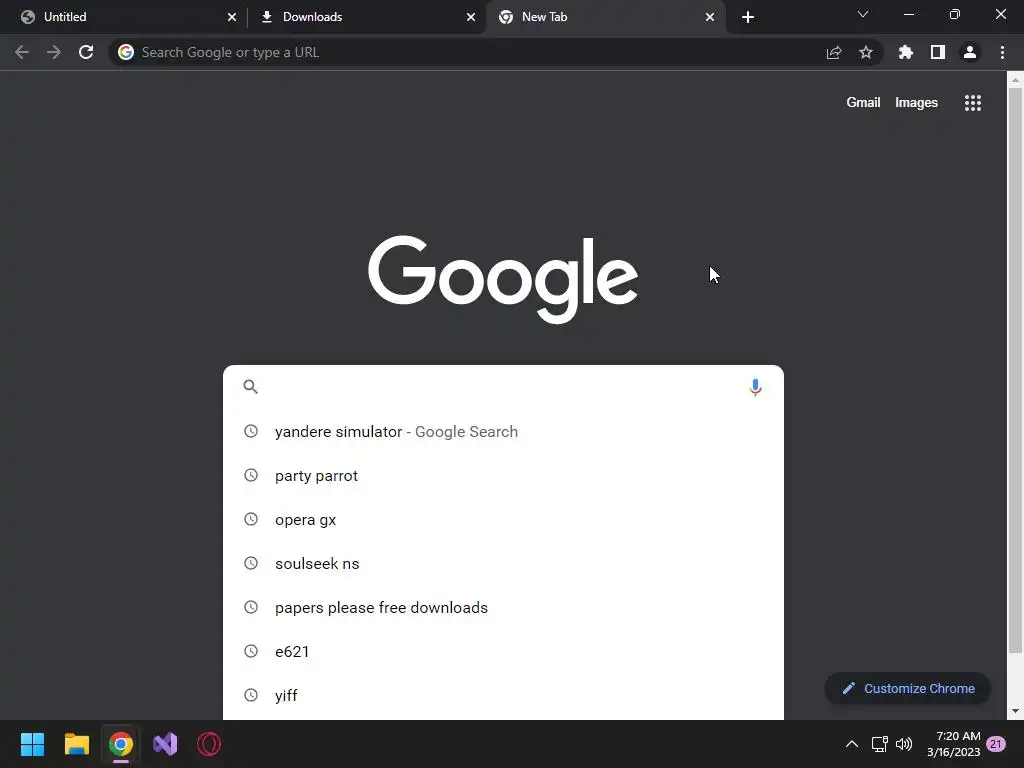
Task: Go forward using the forward arrow
Action: click(x=54, y=52)
